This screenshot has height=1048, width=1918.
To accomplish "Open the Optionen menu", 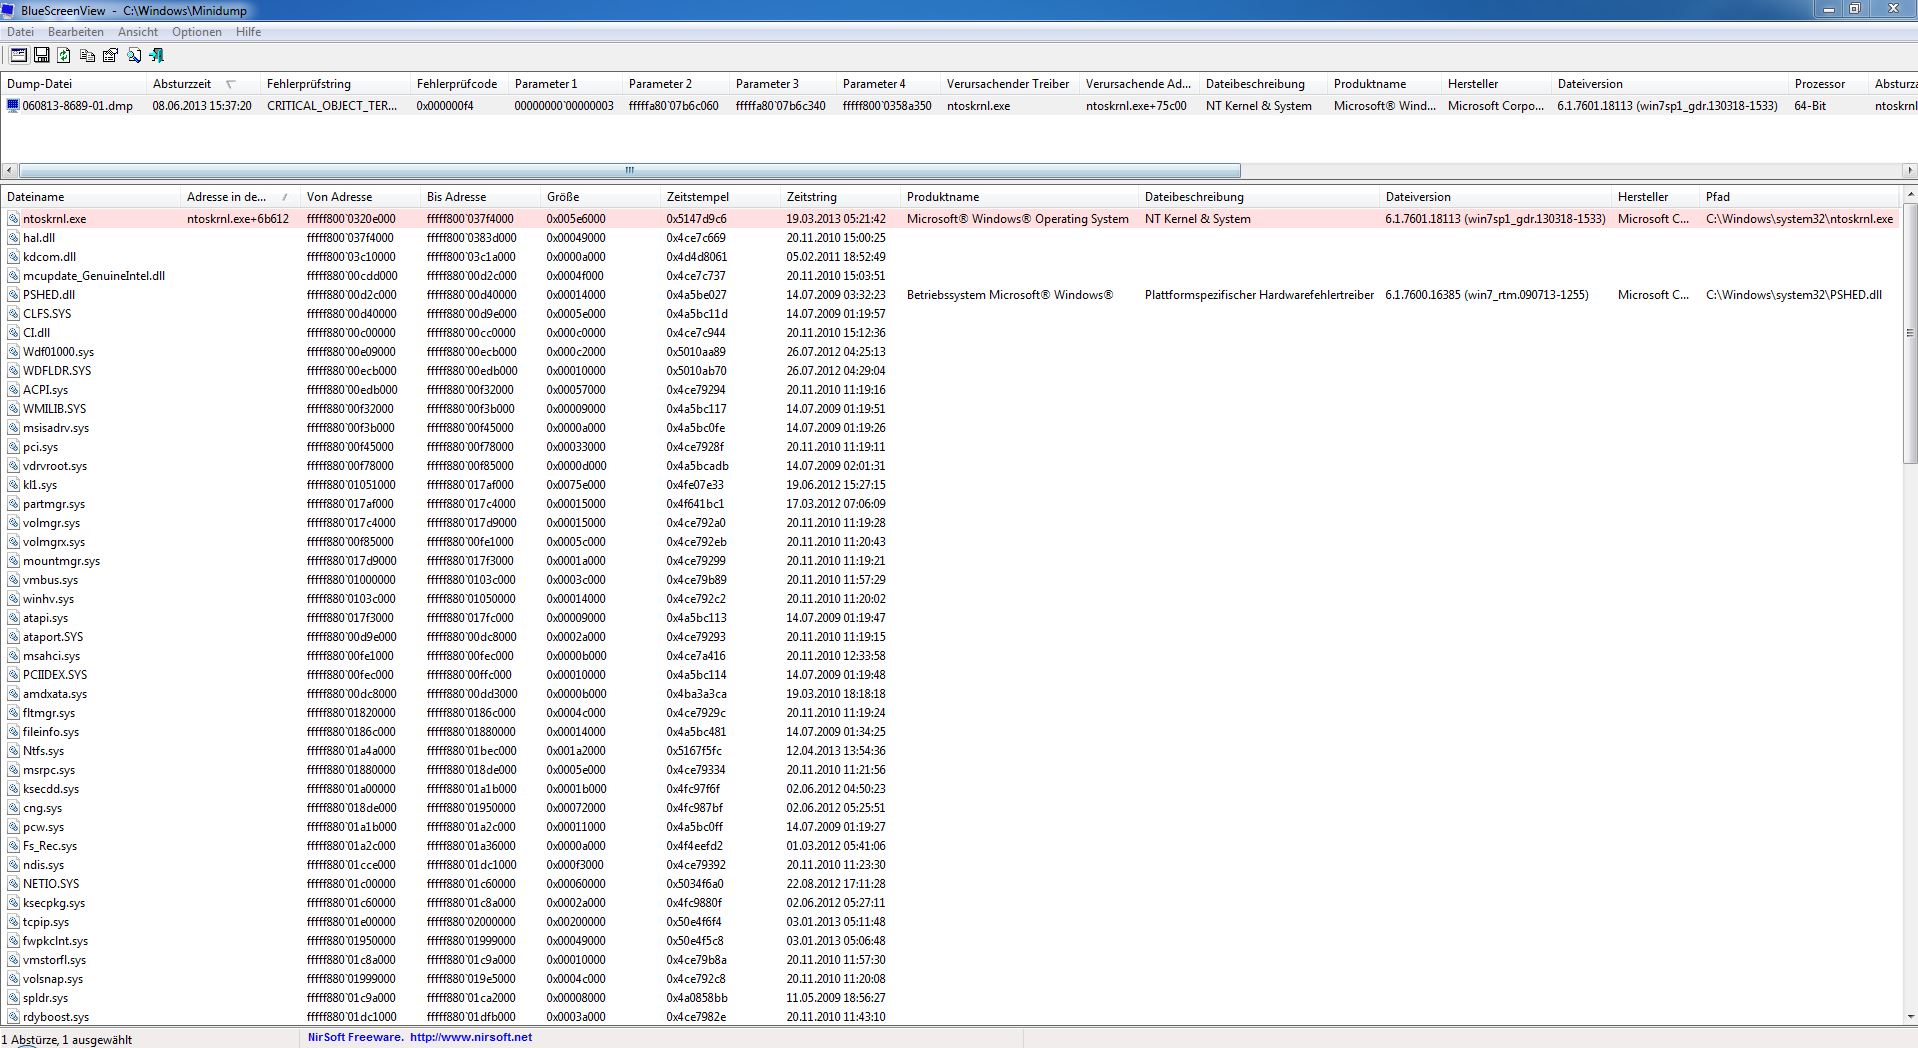I will (x=197, y=32).
